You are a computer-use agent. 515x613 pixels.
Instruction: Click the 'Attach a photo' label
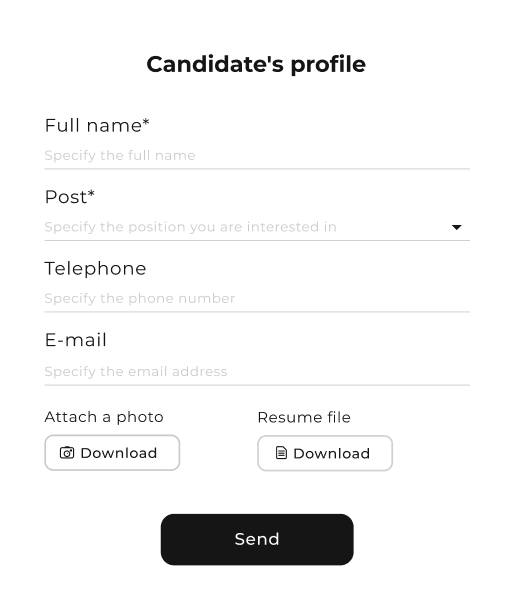pos(104,417)
